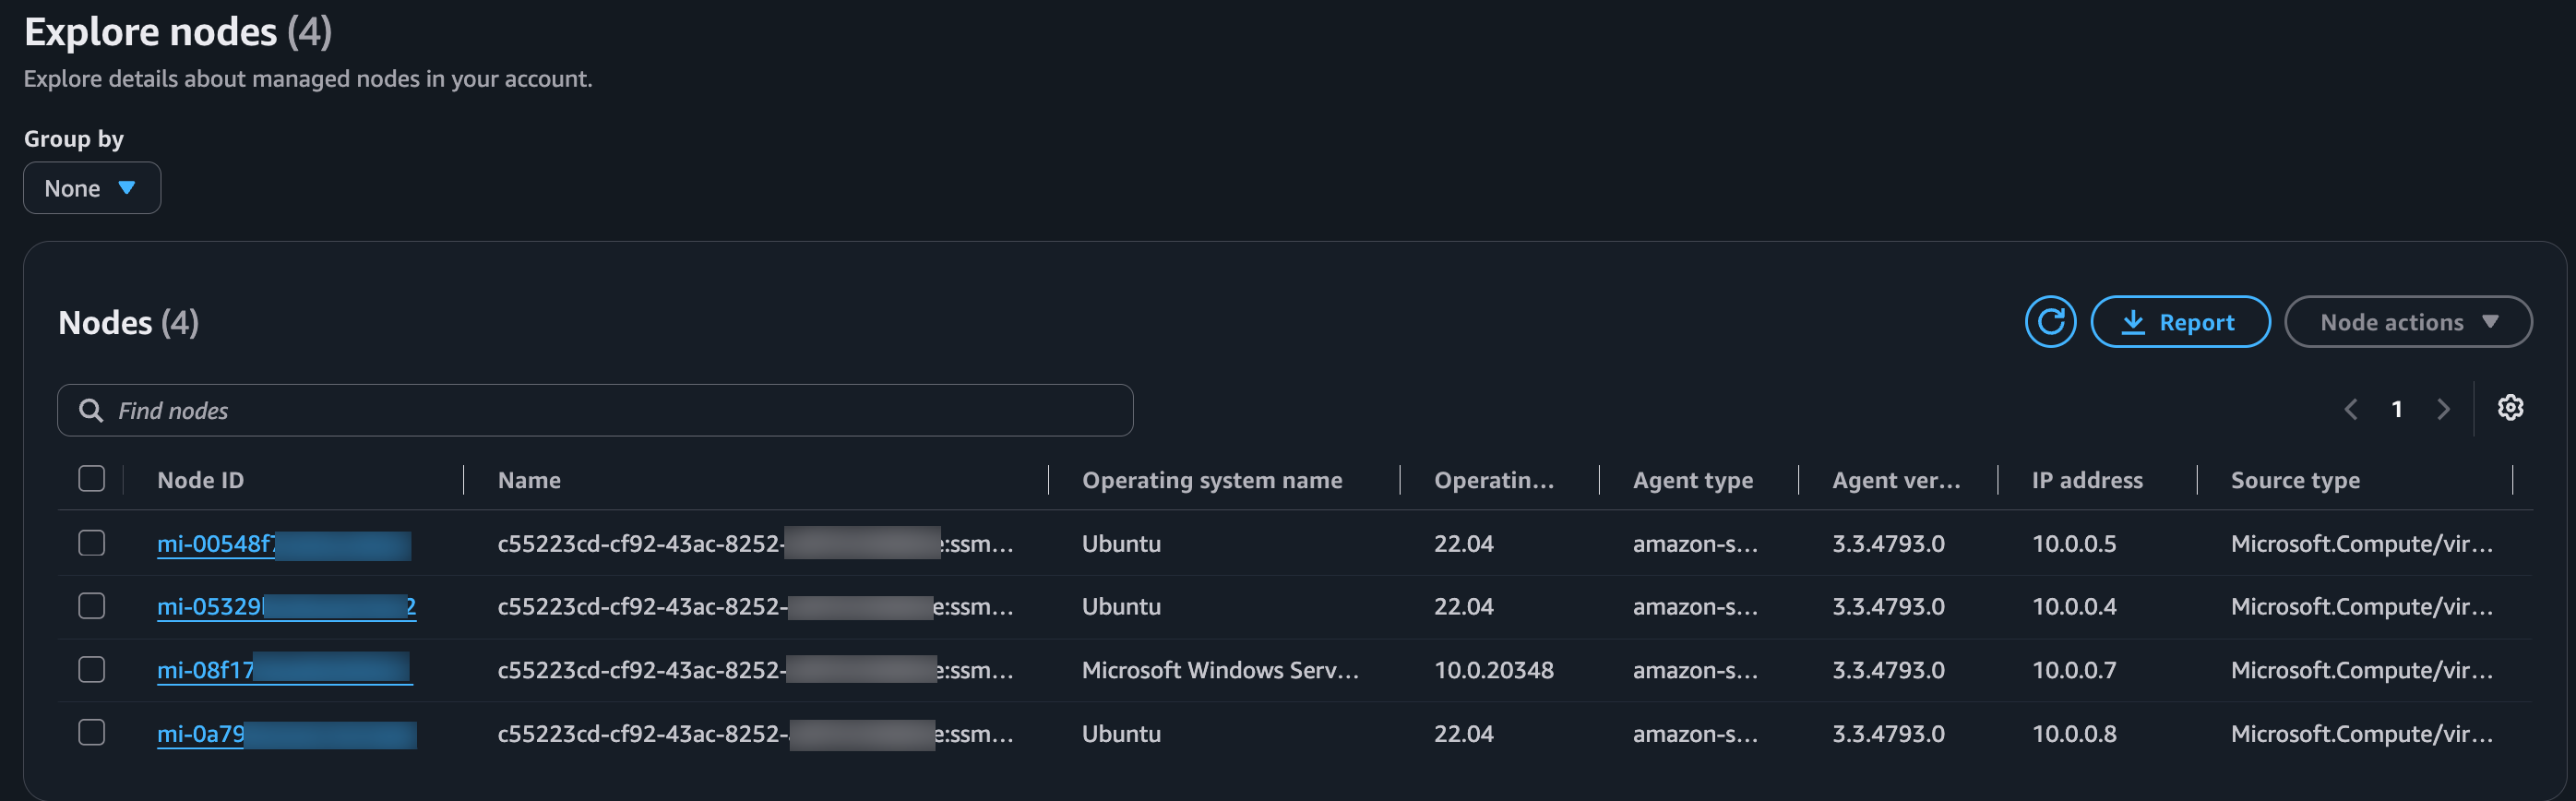This screenshot has height=801, width=2576.
Task: Click the search magnifier icon
Action: (x=91, y=411)
